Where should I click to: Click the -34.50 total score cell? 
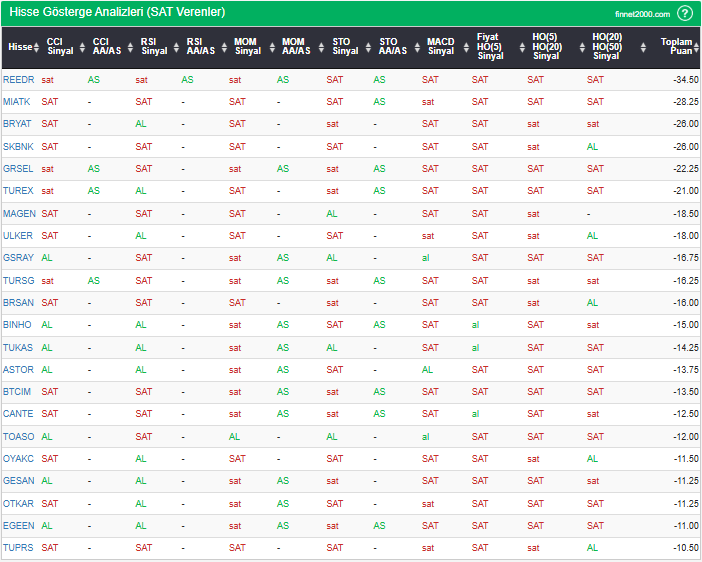685,79
